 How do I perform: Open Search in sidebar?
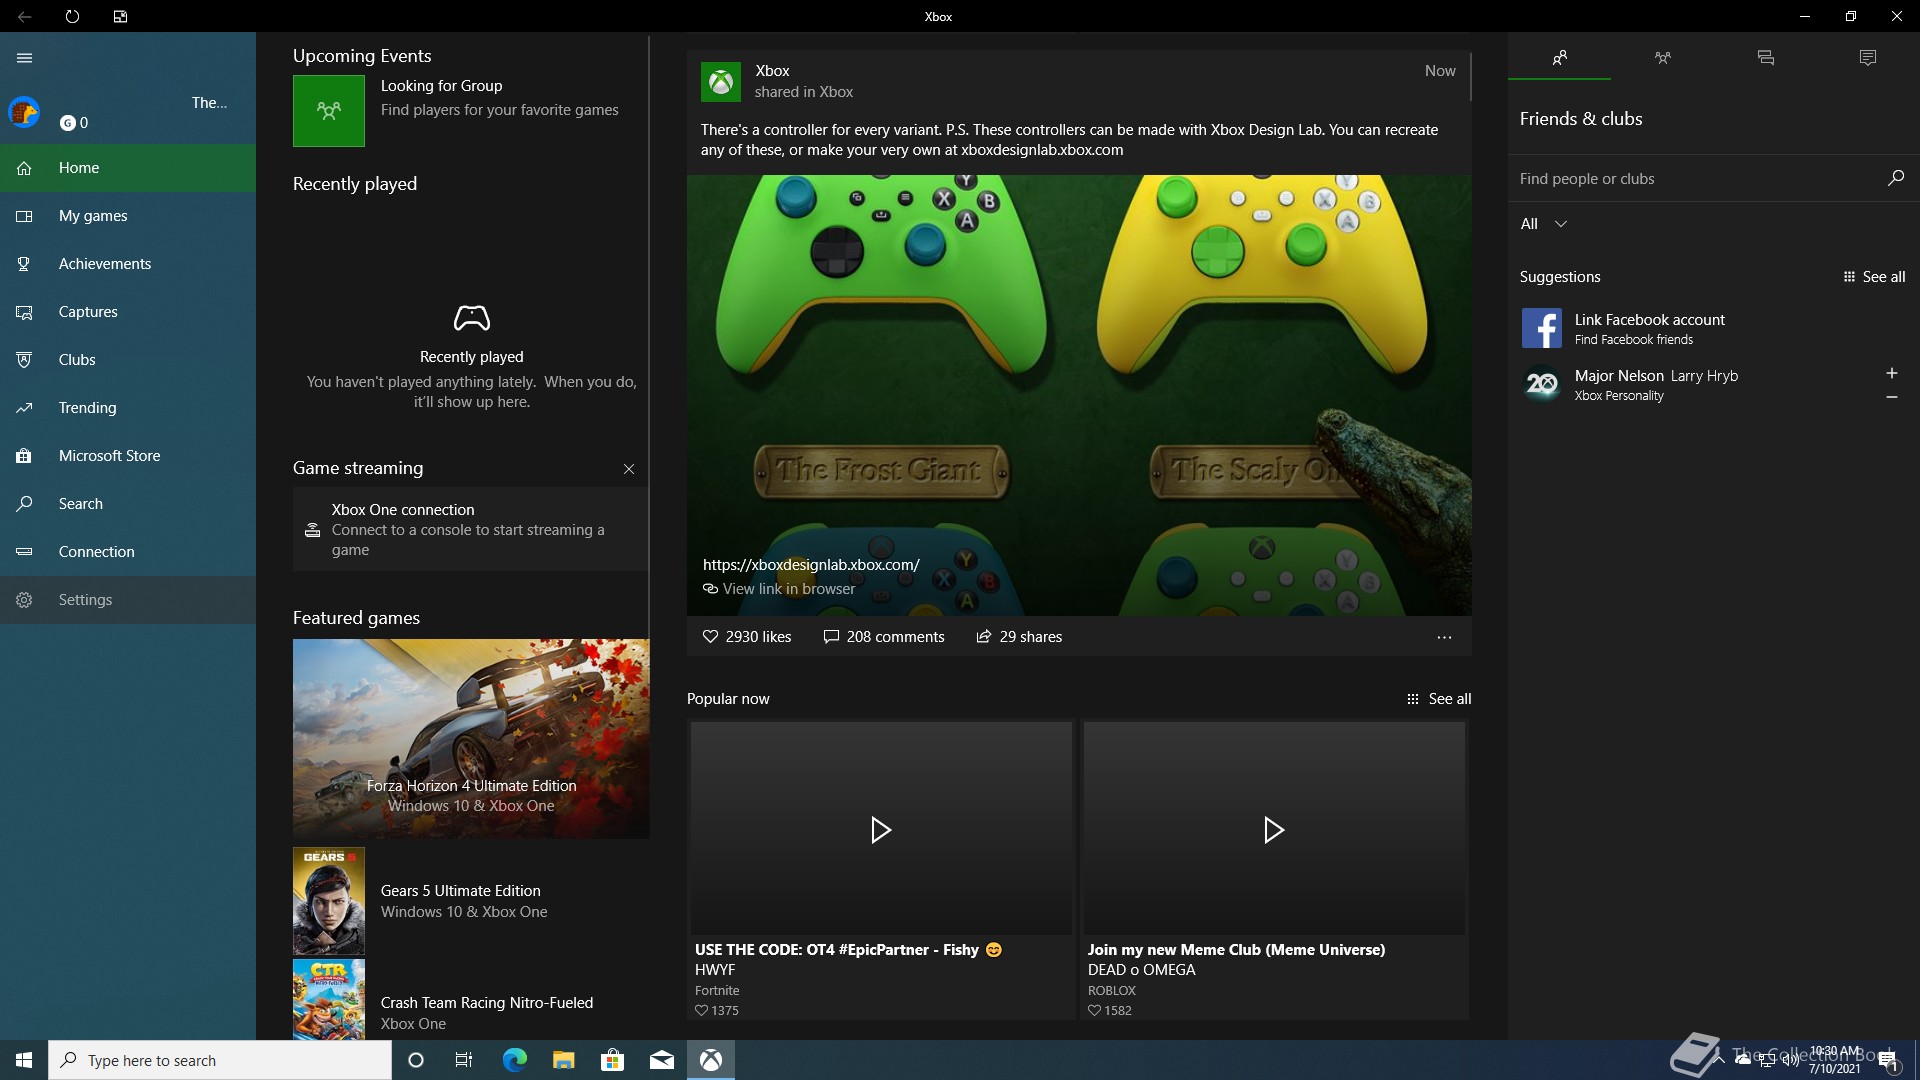click(128, 504)
